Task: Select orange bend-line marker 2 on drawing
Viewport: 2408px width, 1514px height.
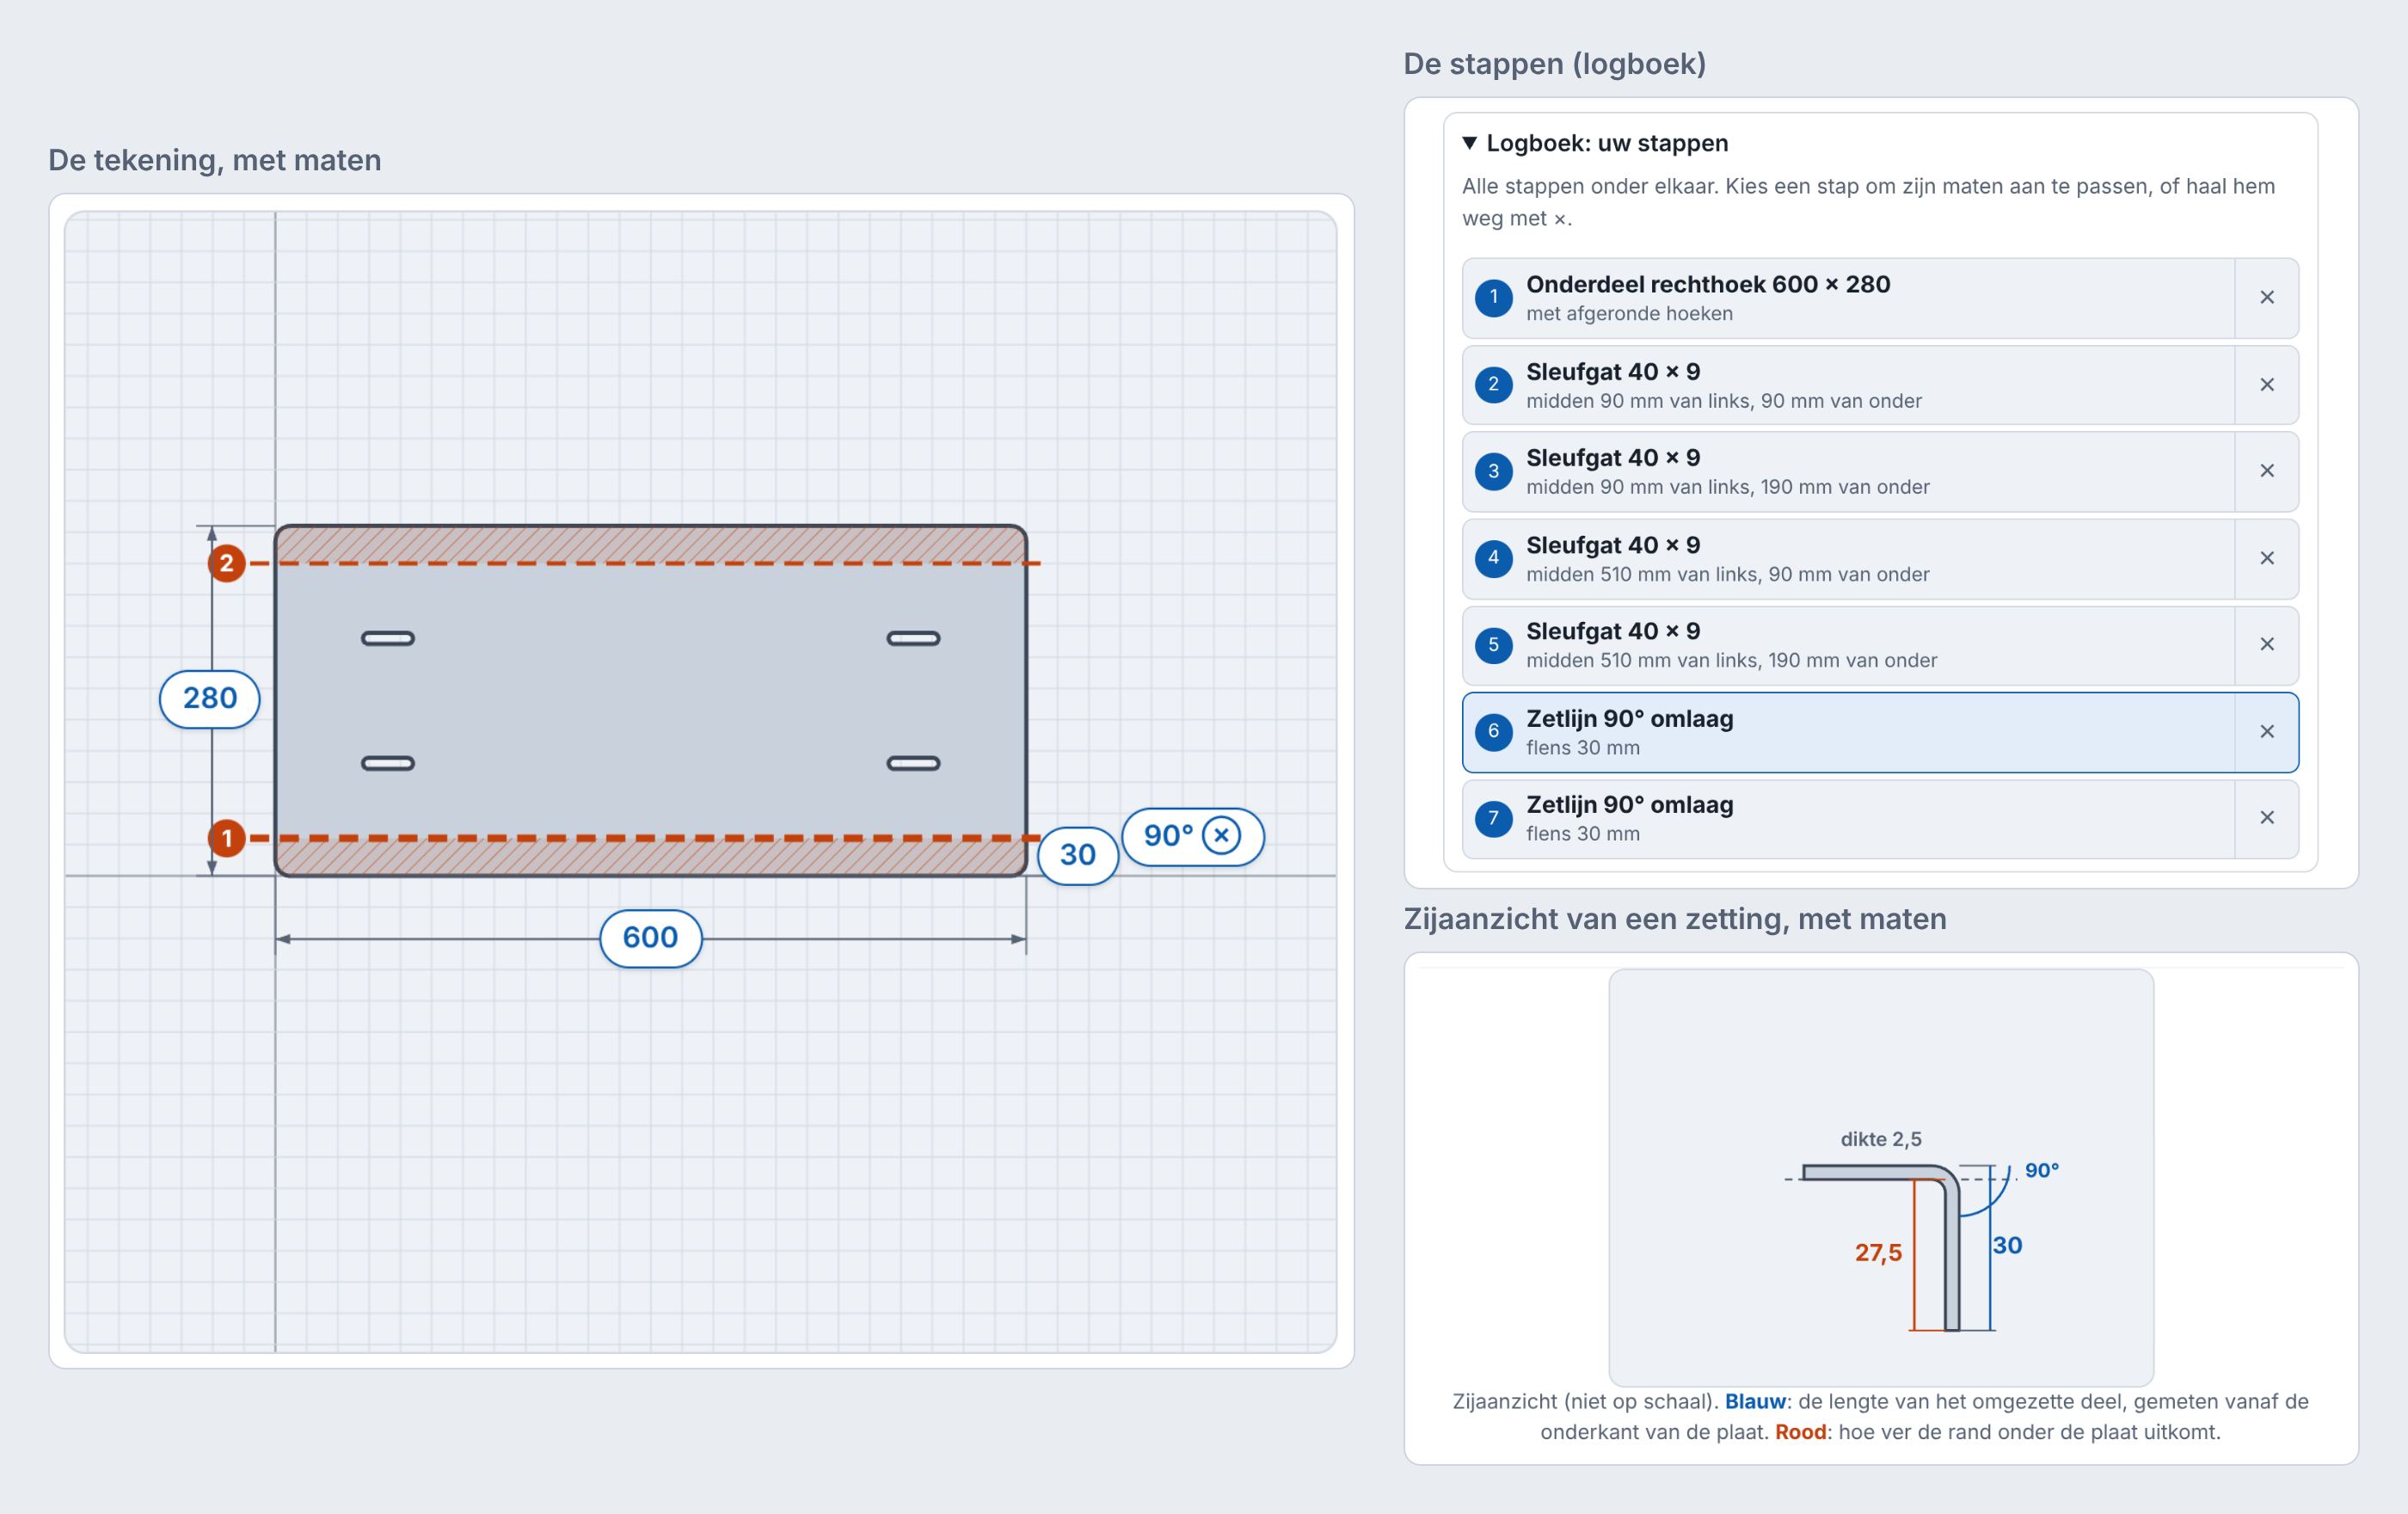Action: click(x=227, y=563)
